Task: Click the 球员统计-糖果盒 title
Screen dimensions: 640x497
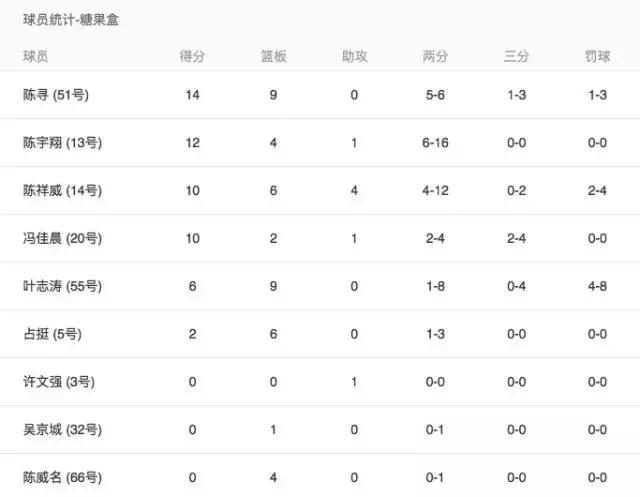Action: point(70,20)
